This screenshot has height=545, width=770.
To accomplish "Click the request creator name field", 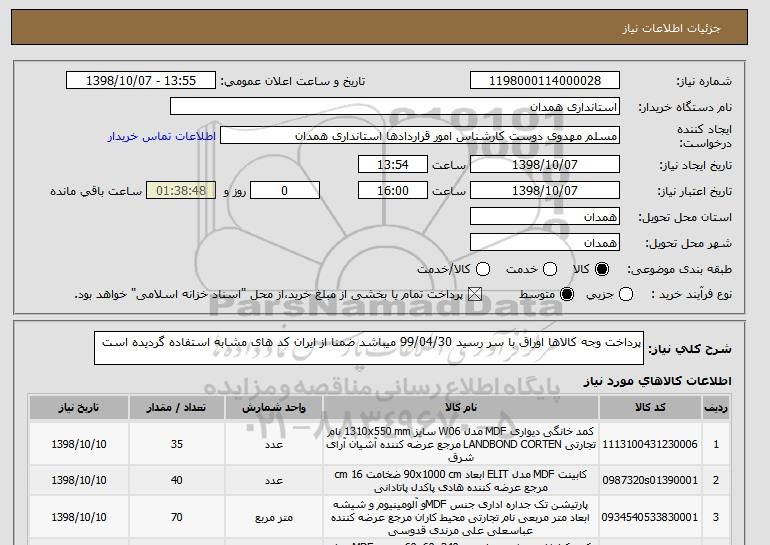I will click(x=420, y=136).
